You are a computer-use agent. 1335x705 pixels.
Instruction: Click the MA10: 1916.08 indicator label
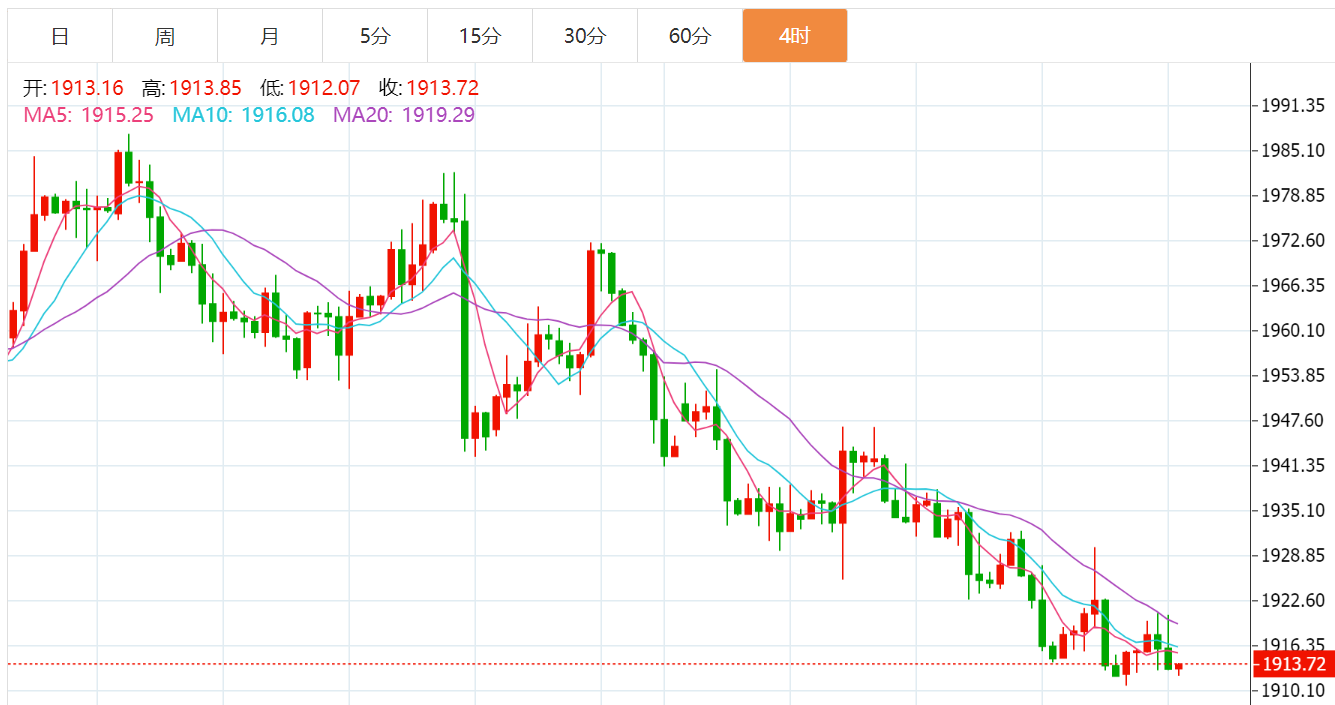tap(243, 115)
